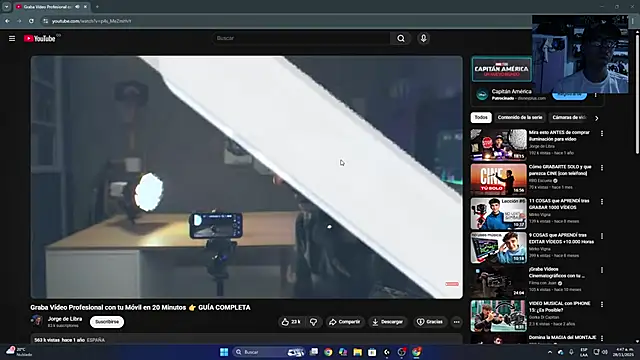Click the video player to pause

coord(247,177)
